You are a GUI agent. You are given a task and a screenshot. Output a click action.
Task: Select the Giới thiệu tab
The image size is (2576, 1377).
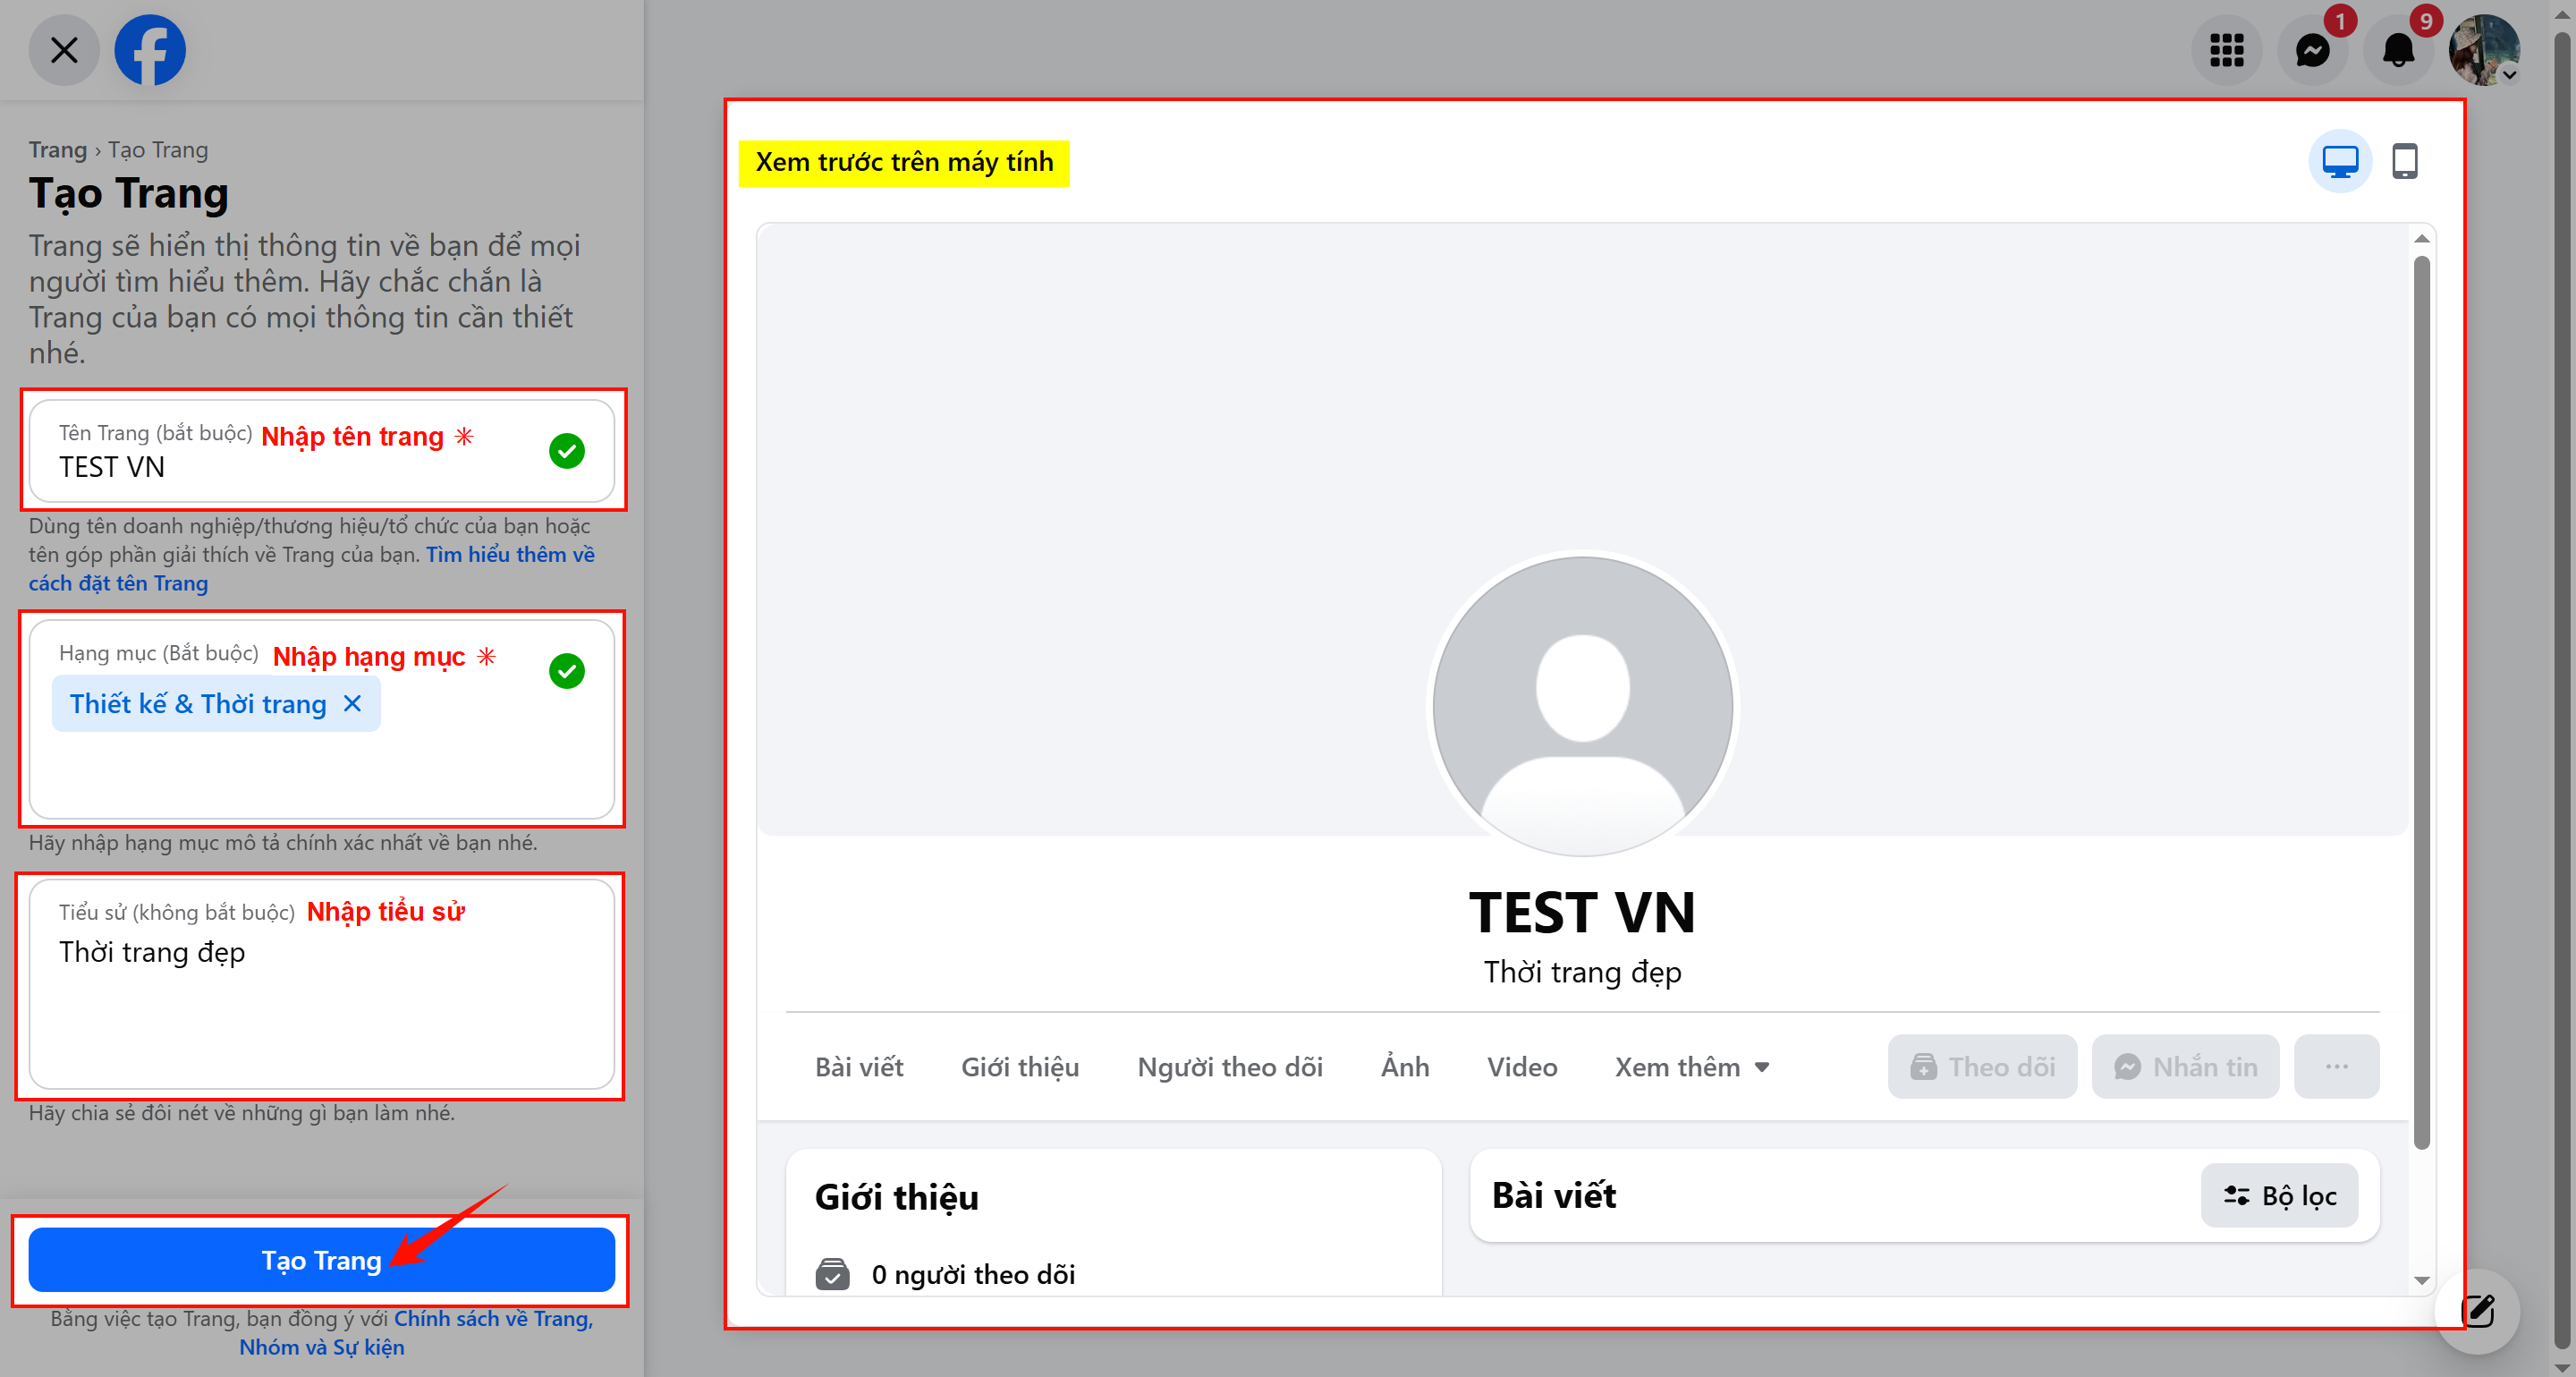(1020, 1067)
